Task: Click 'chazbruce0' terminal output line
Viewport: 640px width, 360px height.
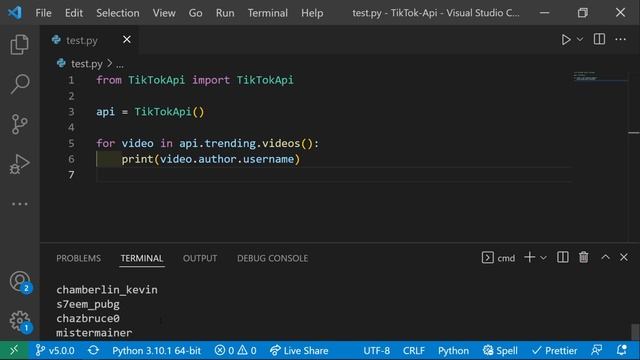Action: pyautogui.click(x=88, y=318)
